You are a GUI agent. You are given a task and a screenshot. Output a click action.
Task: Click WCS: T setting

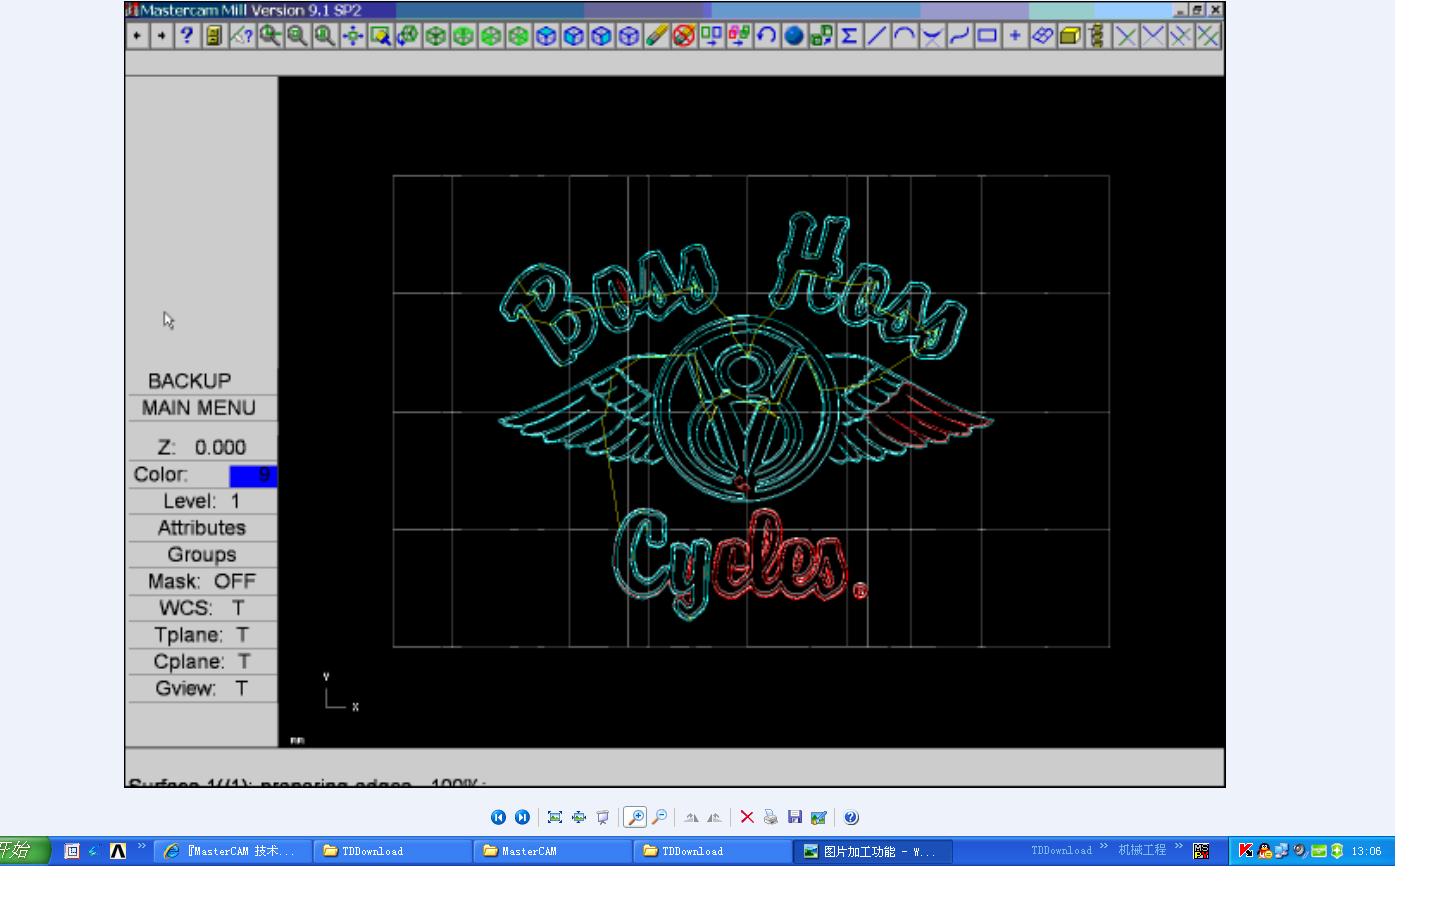coord(202,608)
